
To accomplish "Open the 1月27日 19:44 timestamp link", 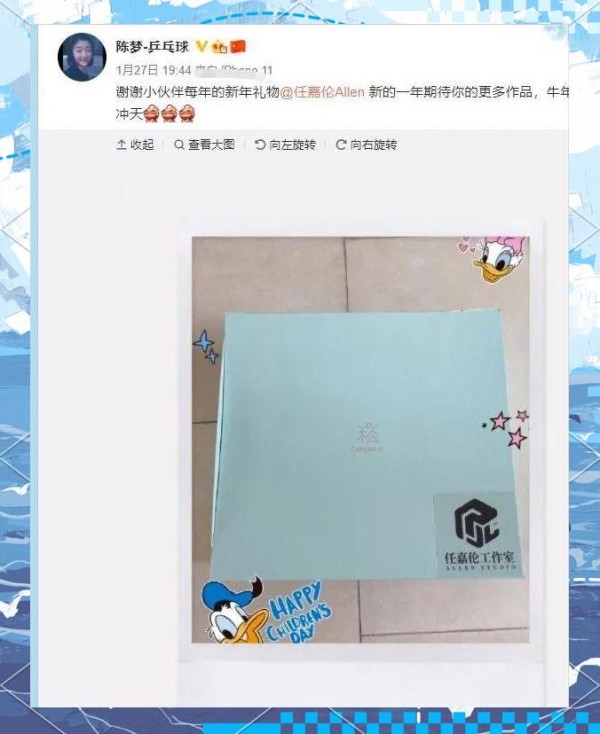I will (154, 70).
